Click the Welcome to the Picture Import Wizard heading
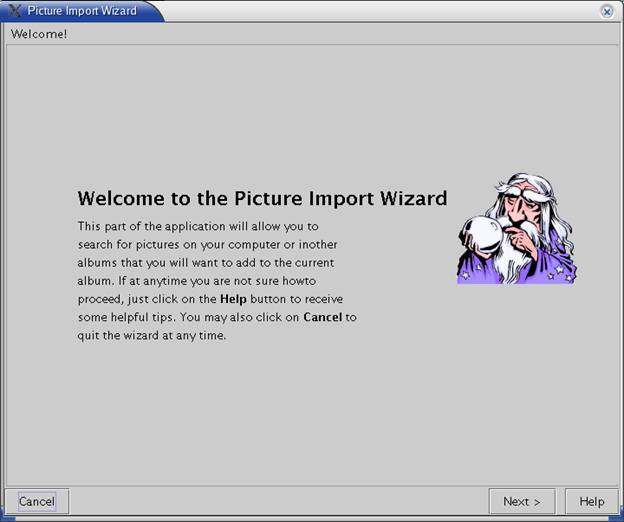 pyautogui.click(x=263, y=198)
